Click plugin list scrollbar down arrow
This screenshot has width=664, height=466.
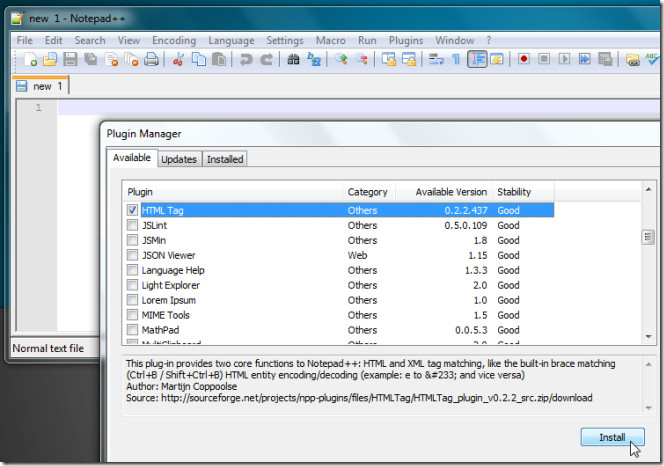coord(648,336)
